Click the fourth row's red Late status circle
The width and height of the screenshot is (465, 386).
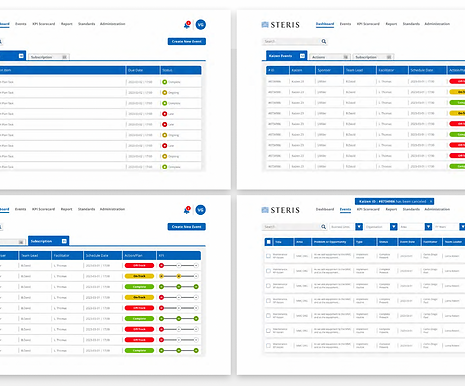[164, 114]
